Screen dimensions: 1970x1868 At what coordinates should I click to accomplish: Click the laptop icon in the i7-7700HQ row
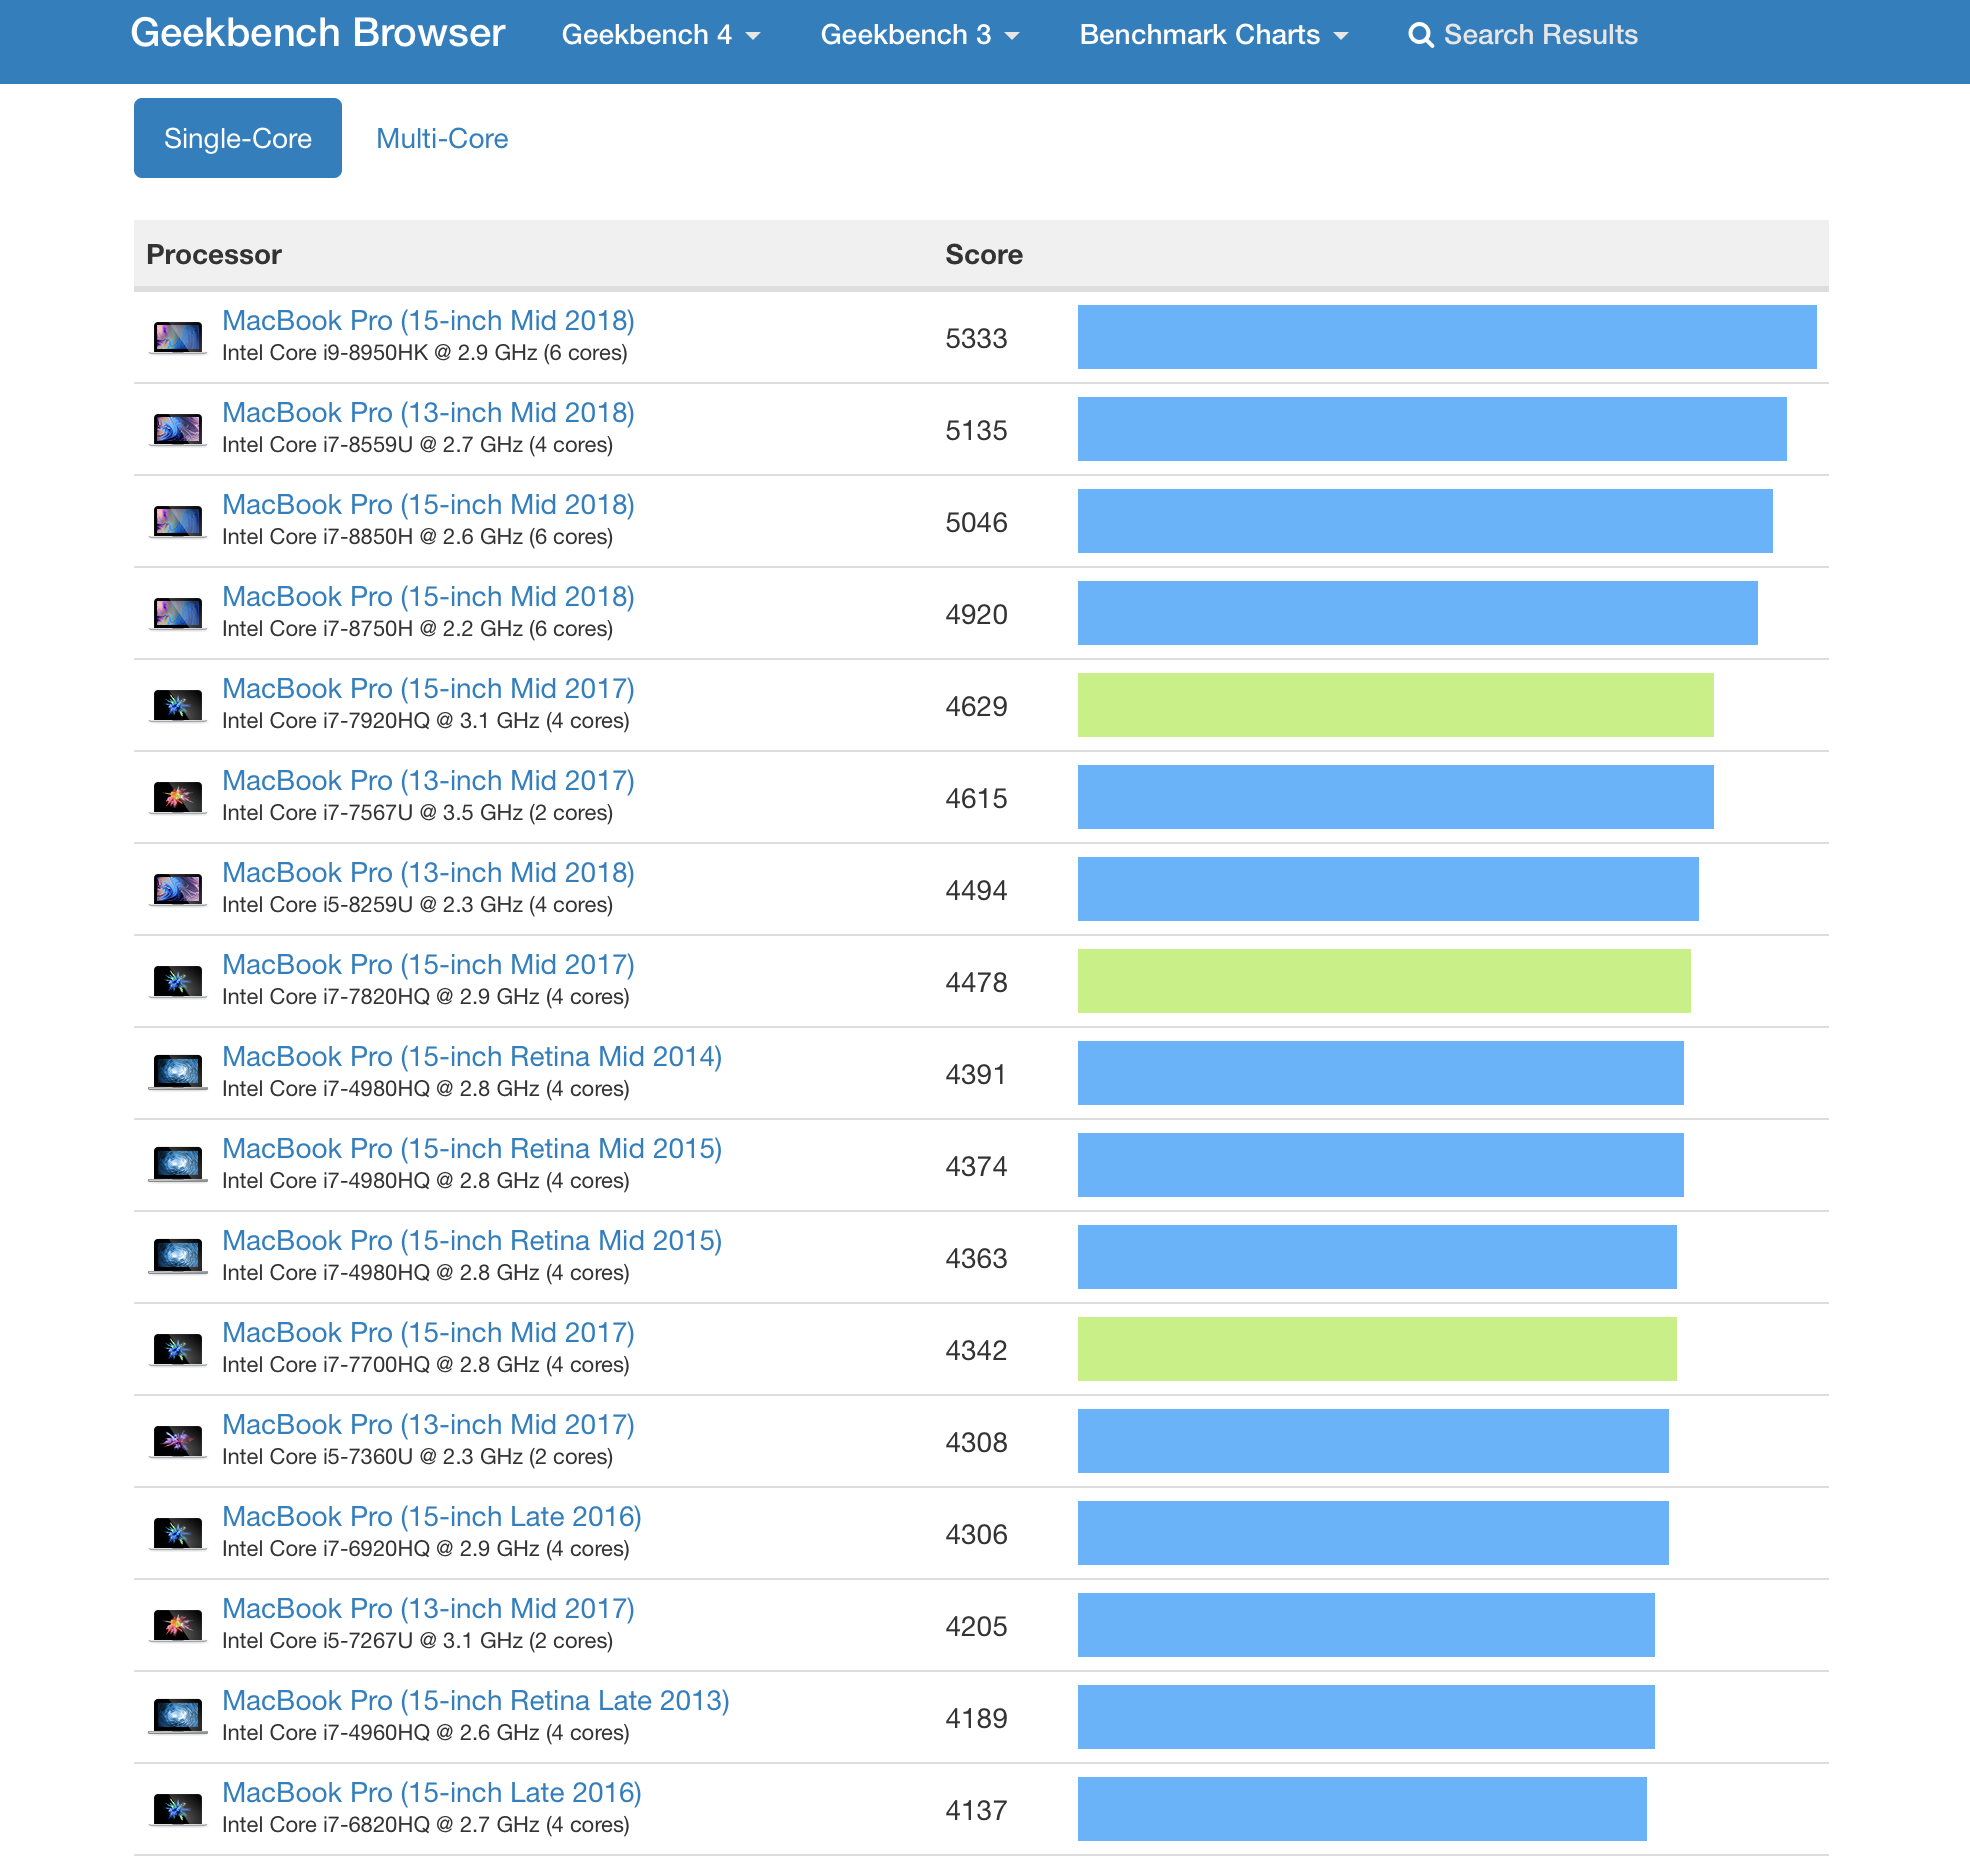click(178, 1350)
